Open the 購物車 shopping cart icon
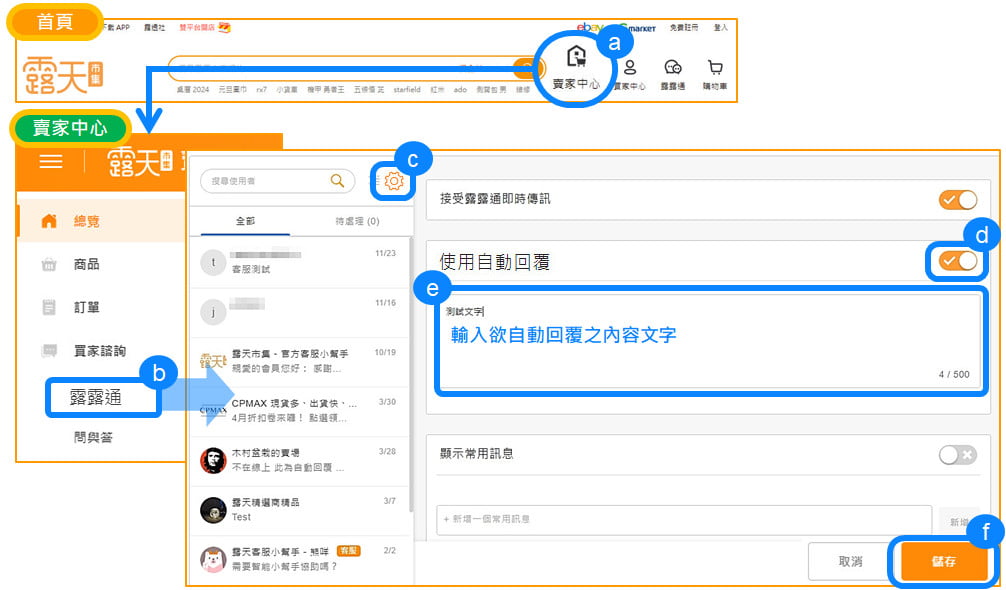The width and height of the screenshot is (1006, 590). (x=715, y=73)
